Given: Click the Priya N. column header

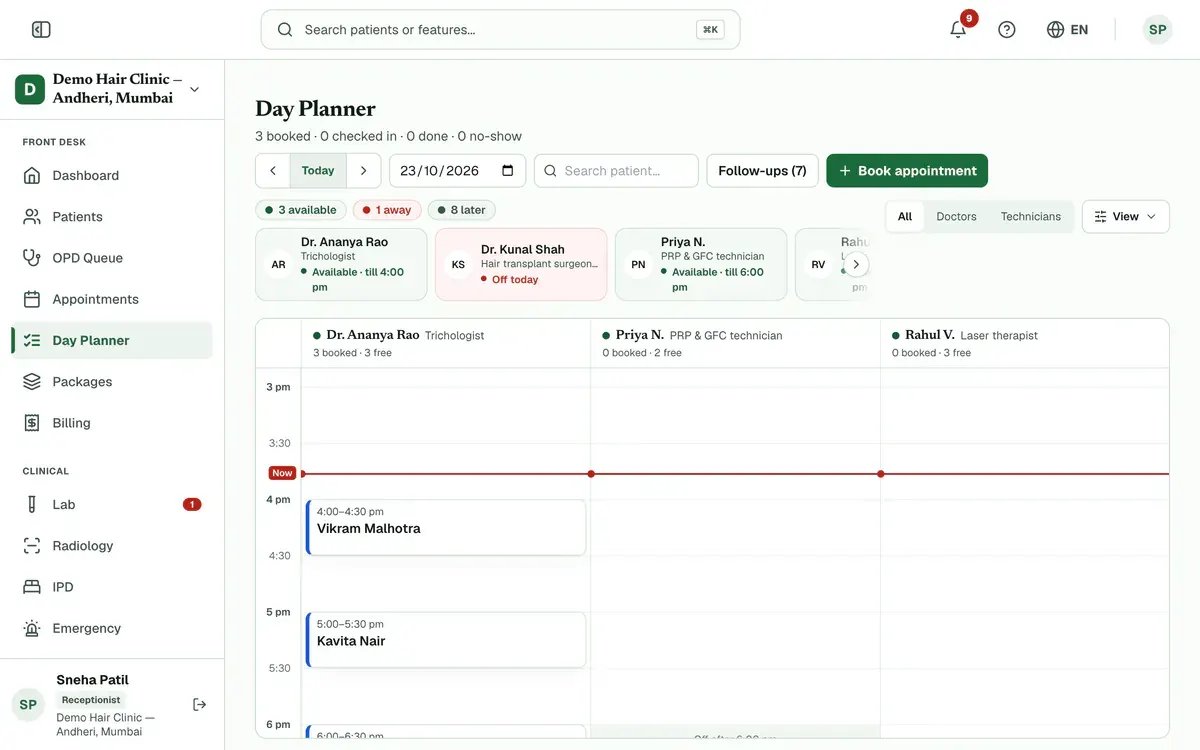Looking at the screenshot, I should coord(735,343).
